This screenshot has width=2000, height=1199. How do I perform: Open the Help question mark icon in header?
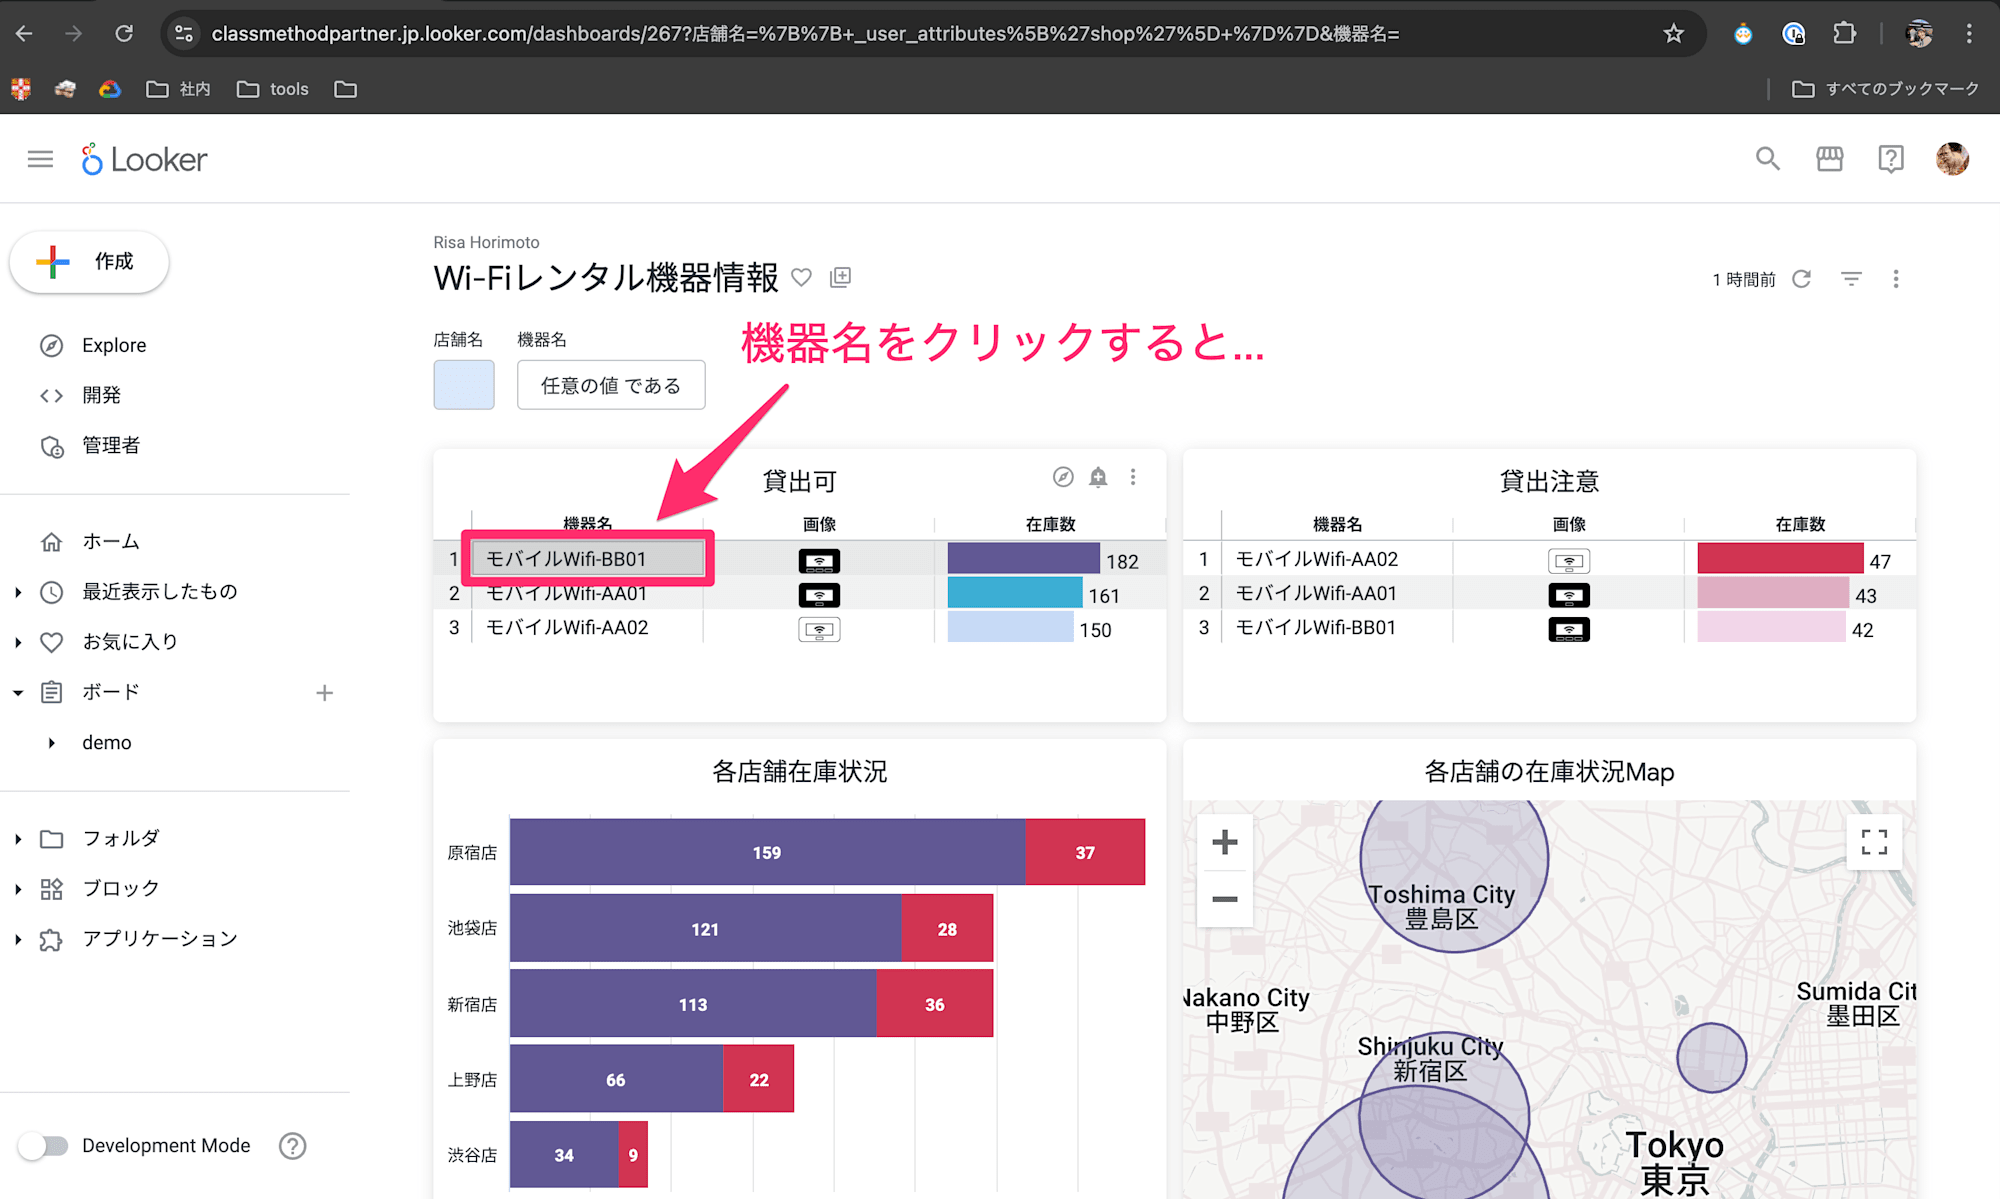pyautogui.click(x=1890, y=159)
